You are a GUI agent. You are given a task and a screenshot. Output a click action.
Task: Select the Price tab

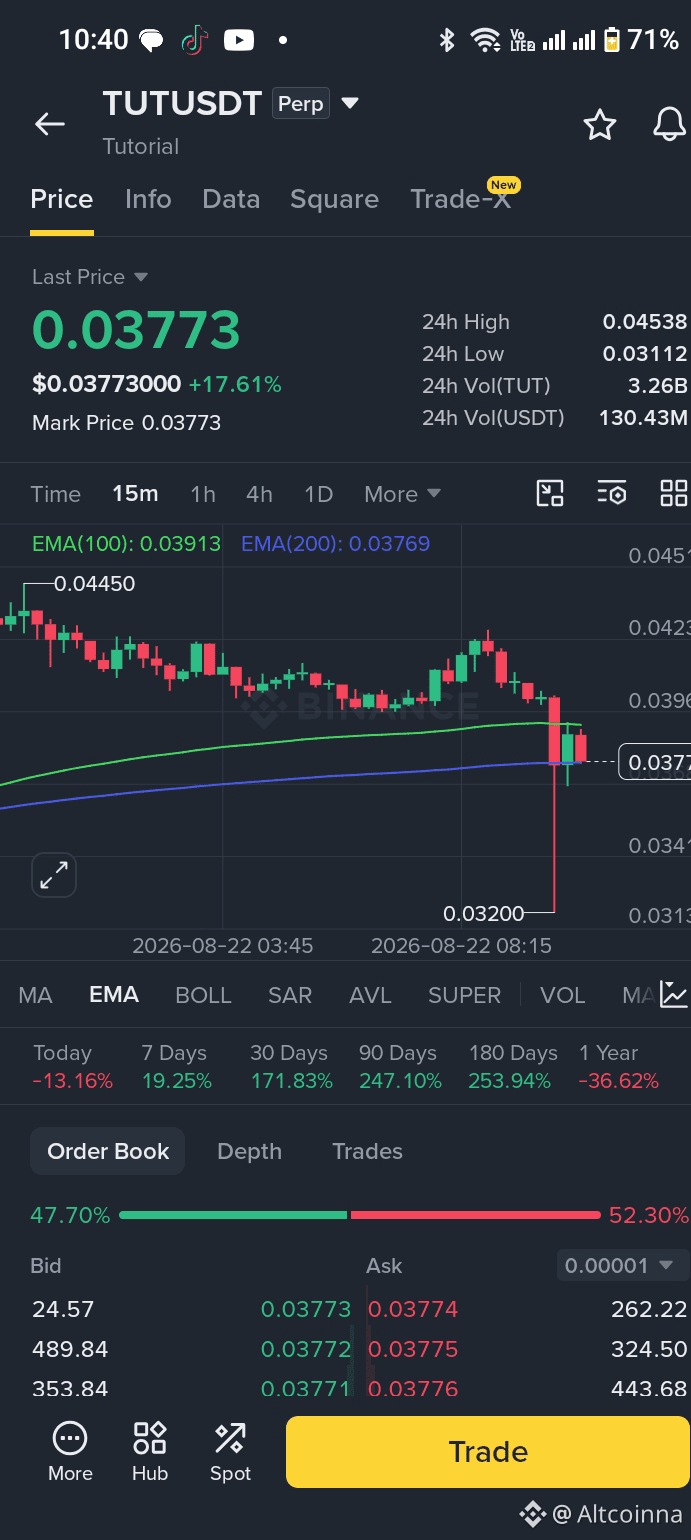62,199
